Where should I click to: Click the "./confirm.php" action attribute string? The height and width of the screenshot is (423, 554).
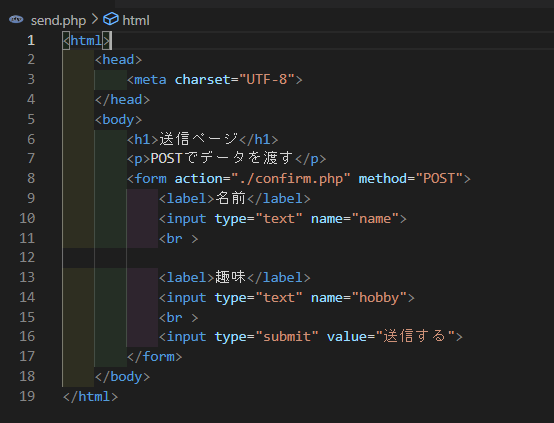point(290,179)
